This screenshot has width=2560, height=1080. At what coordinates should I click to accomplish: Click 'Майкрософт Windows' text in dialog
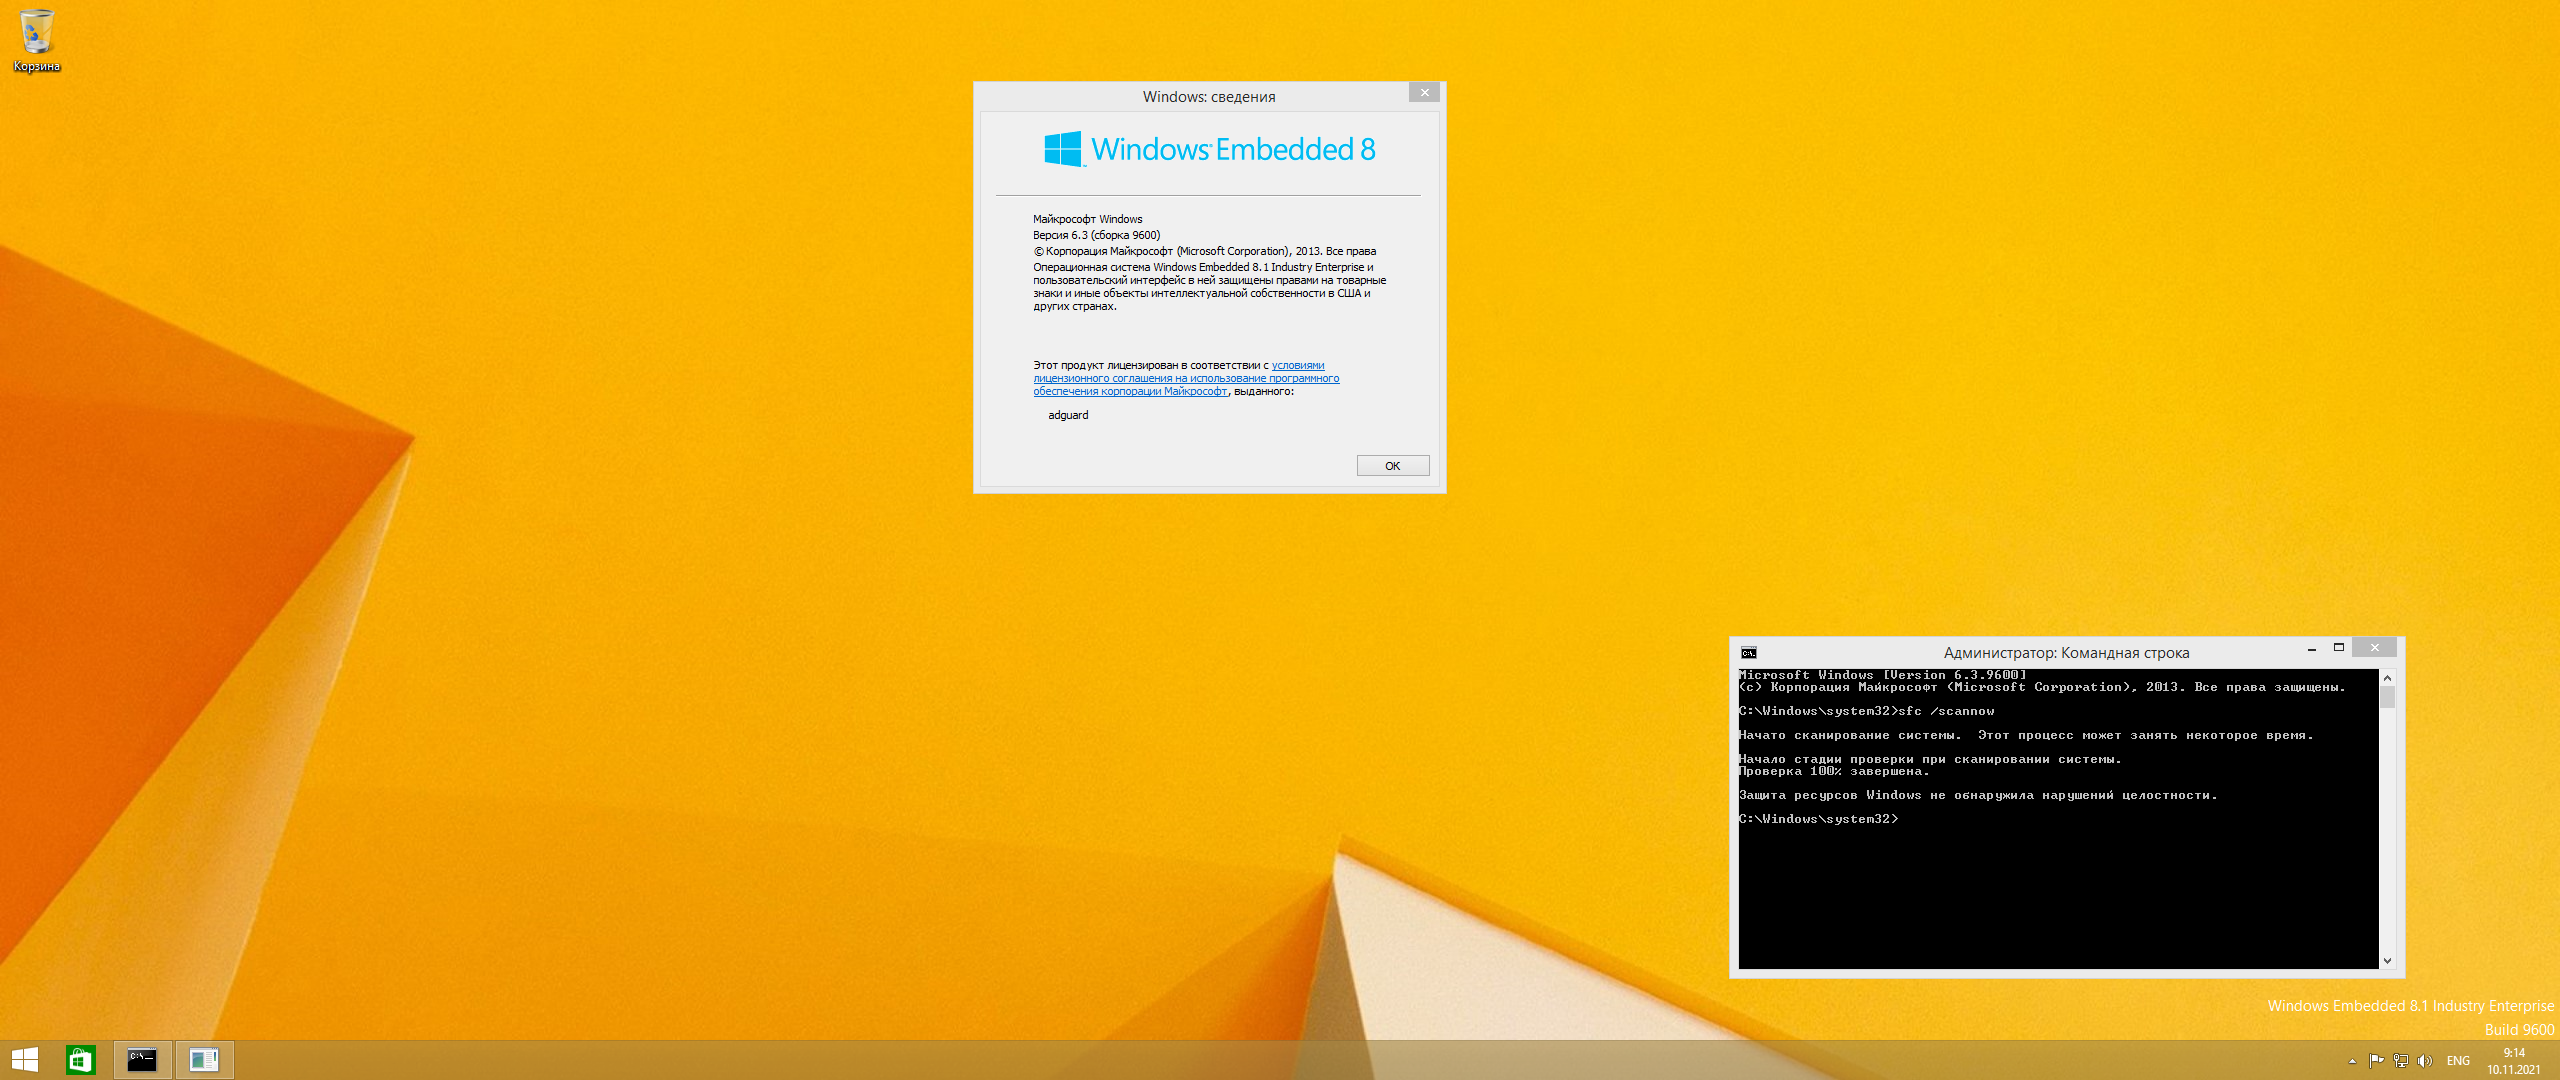click(1087, 220)
